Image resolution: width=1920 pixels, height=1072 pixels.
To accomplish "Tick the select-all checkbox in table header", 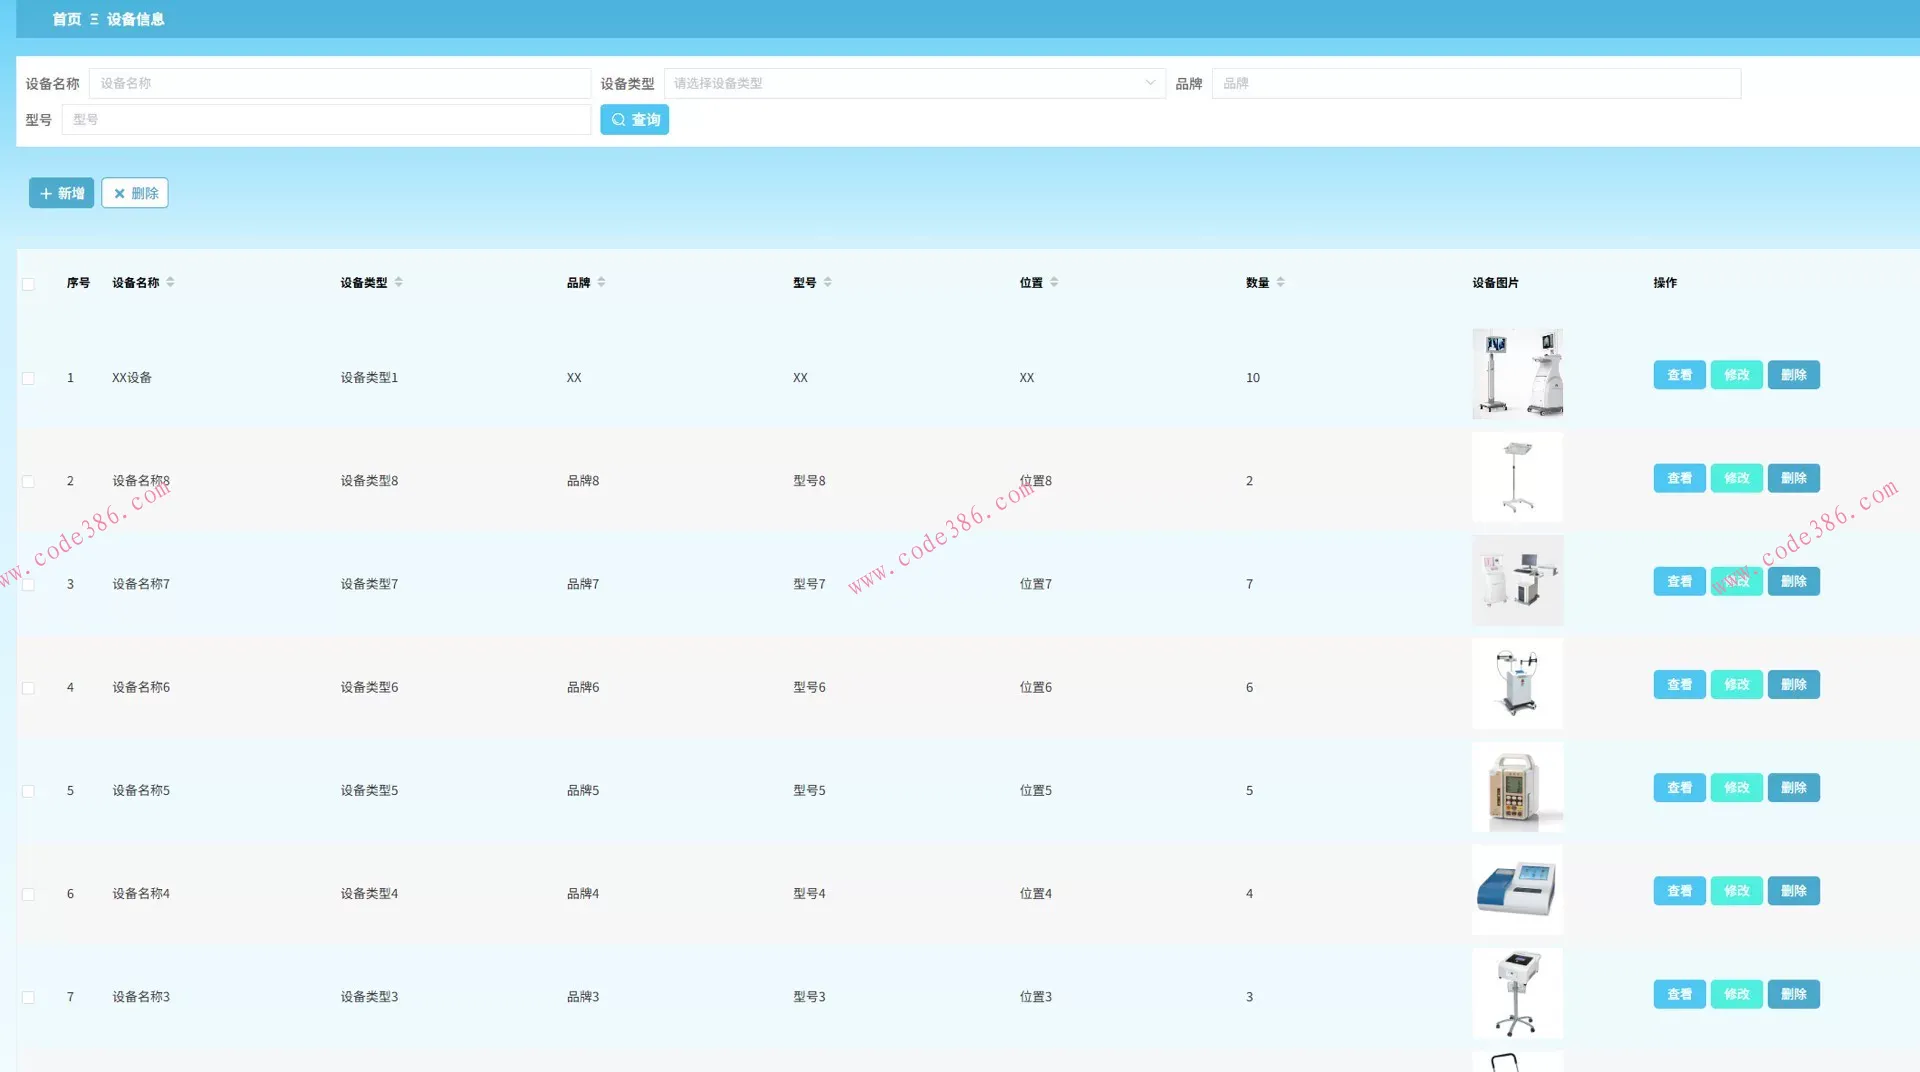I will (x=28, y=284).
